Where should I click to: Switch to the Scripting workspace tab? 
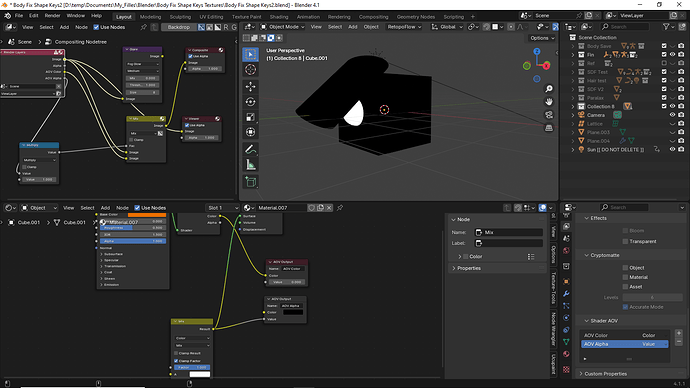coord(454,17)
